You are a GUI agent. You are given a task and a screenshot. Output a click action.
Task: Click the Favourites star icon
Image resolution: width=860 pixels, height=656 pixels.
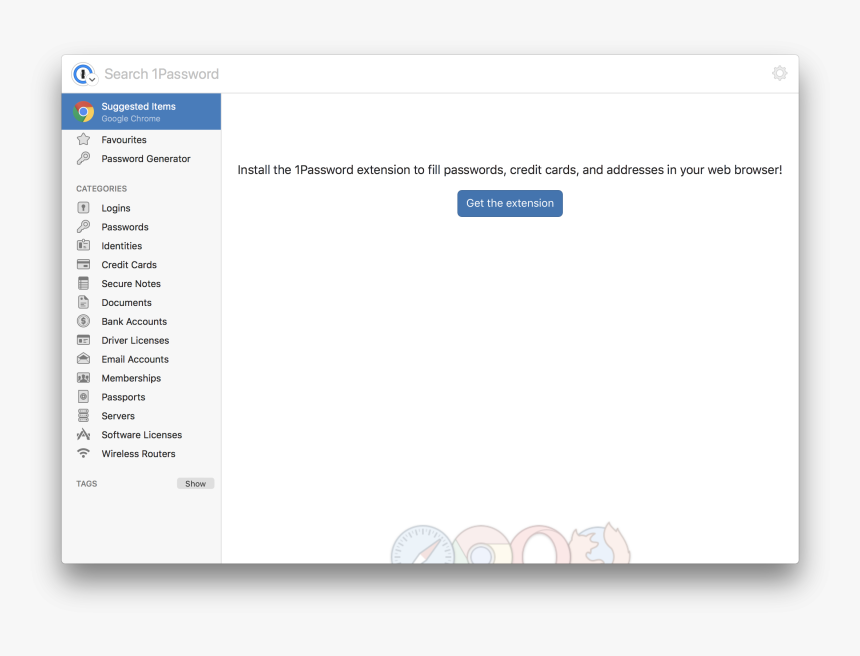point(85,139)
